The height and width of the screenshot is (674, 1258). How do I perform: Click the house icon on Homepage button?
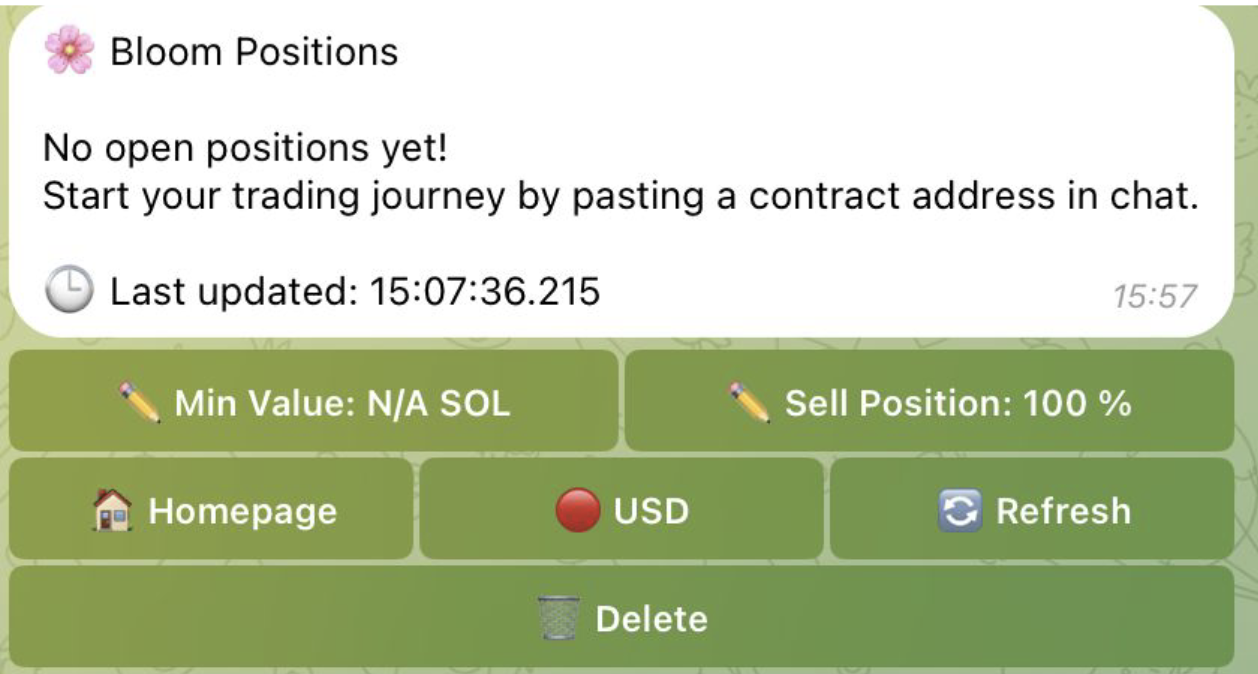[113, 511]
